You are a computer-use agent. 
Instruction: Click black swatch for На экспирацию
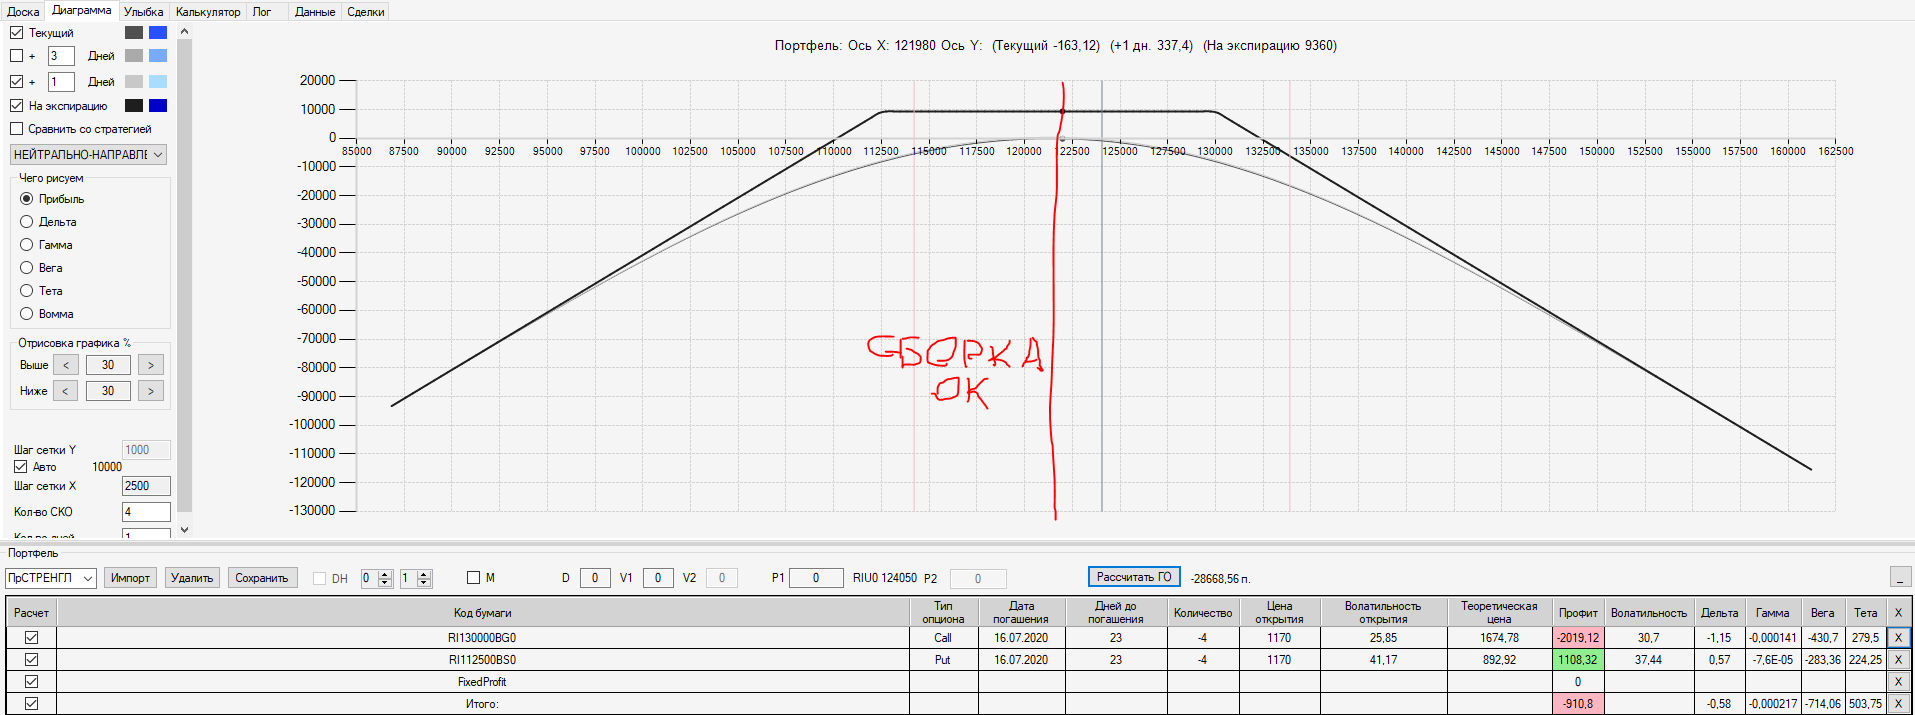(x=134, y=106)
